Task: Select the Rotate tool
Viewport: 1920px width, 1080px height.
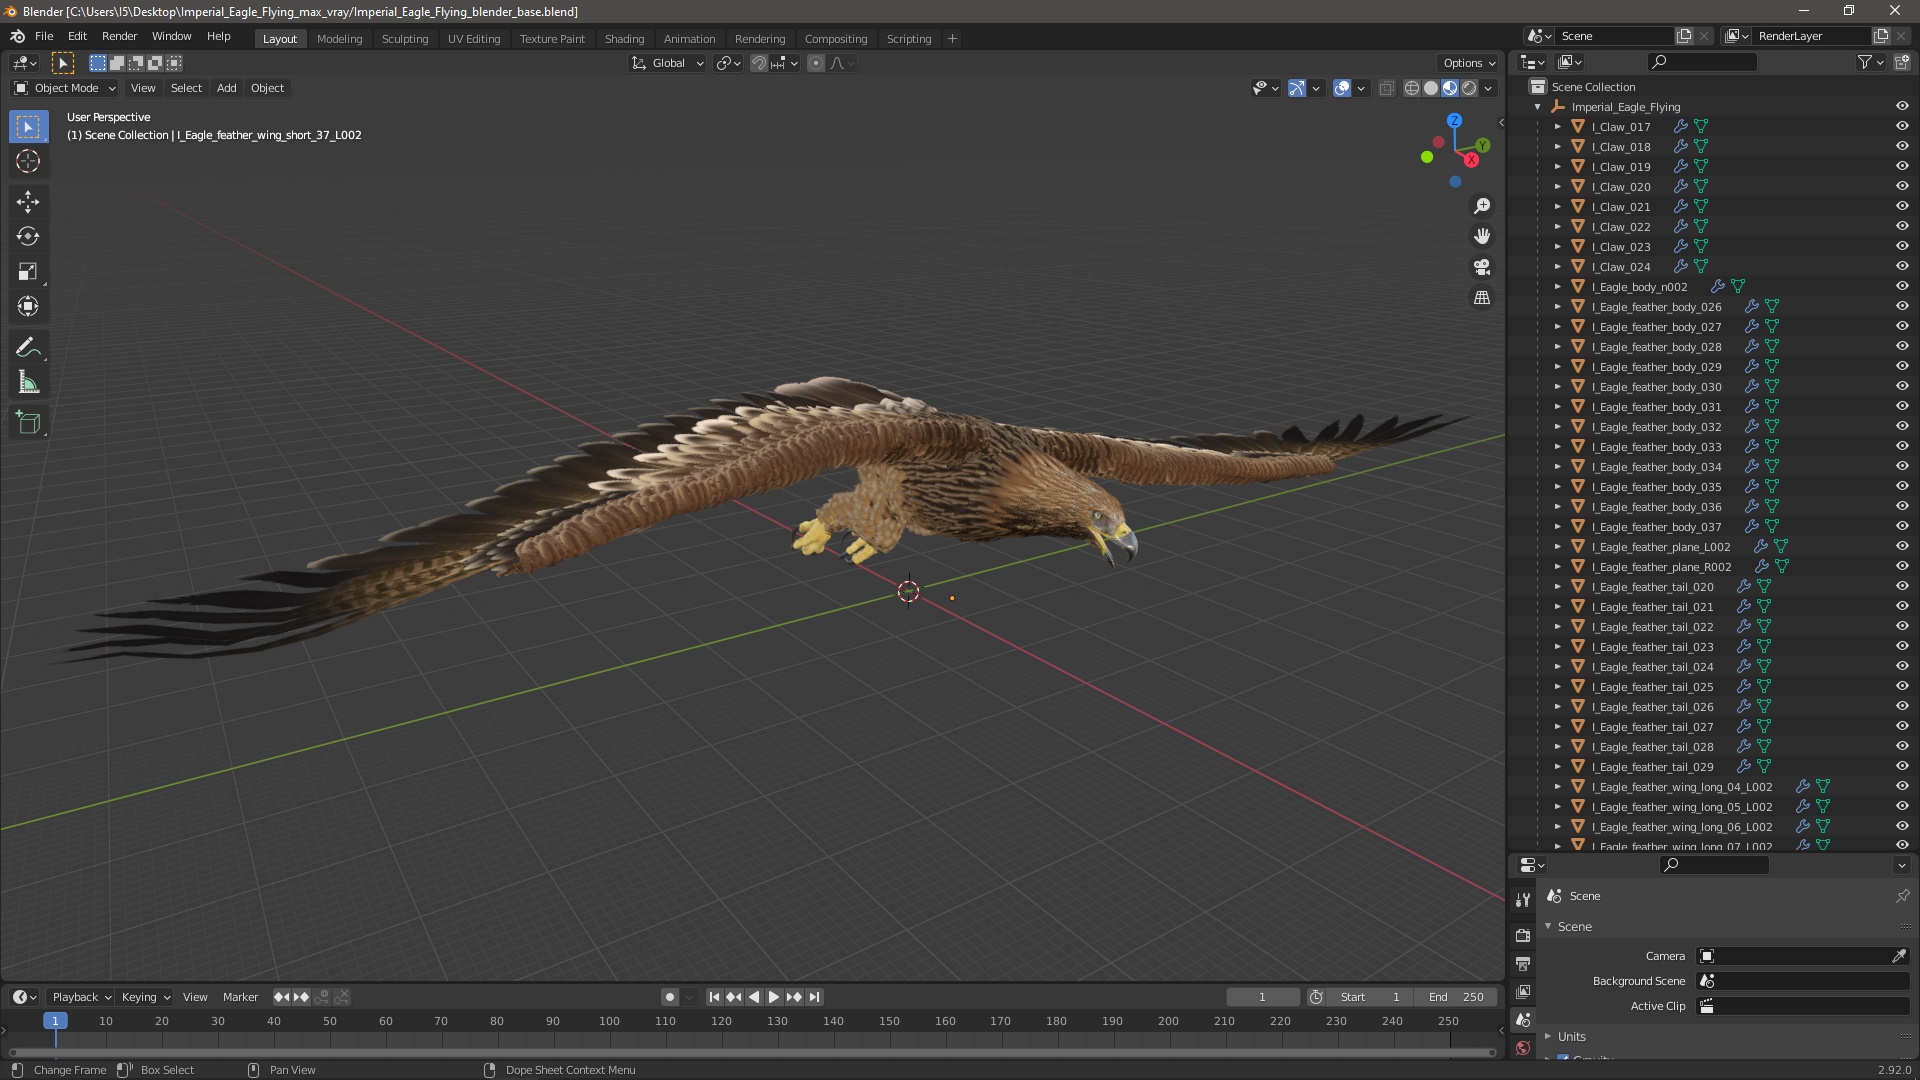Action: pos(28,237)
